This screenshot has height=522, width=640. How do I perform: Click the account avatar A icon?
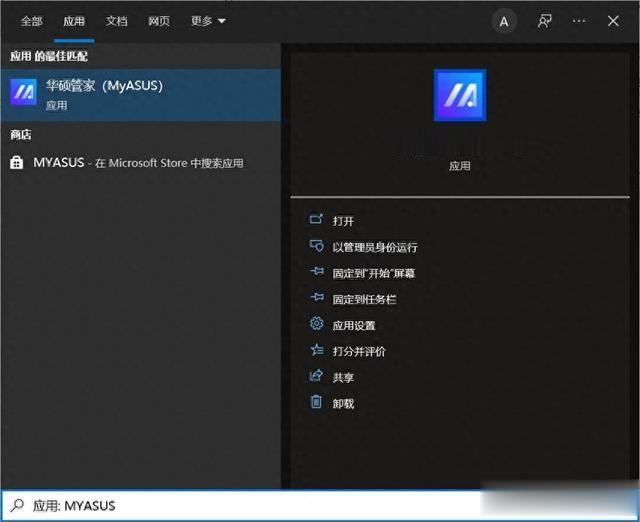click(504, 22)
